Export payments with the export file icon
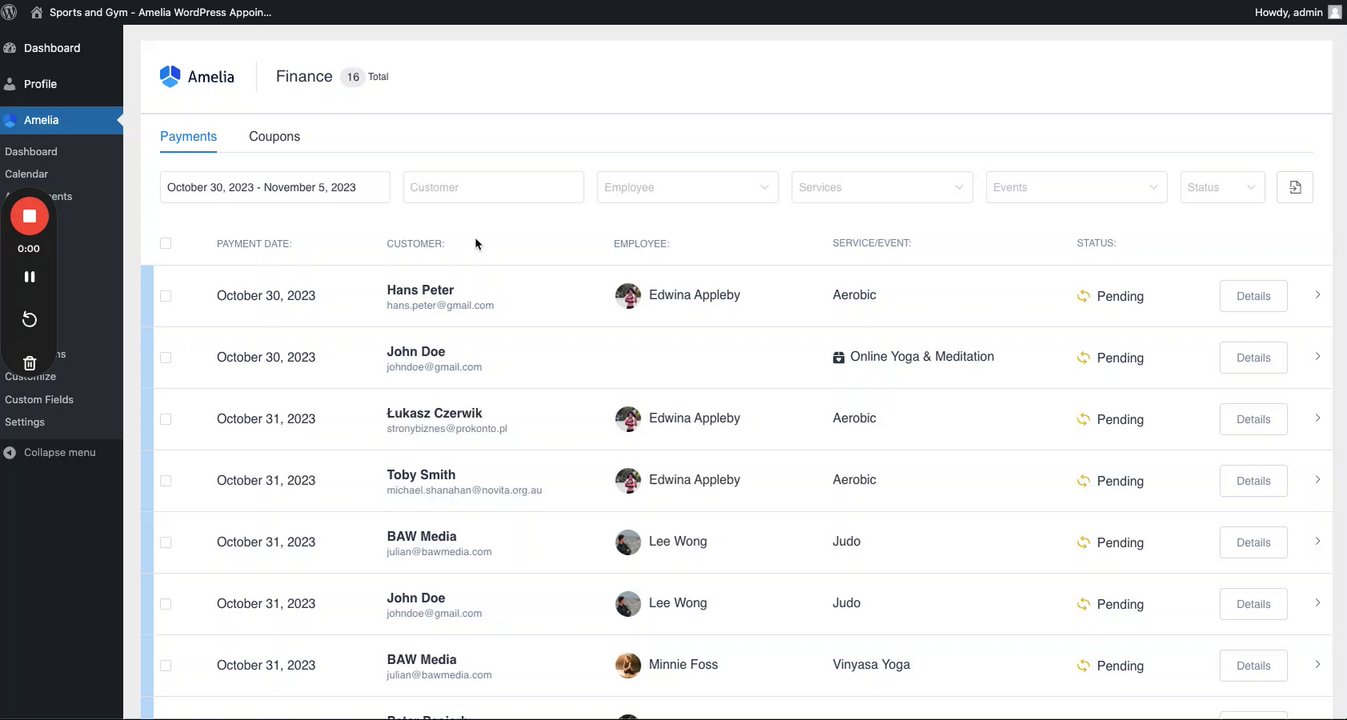 coord(1295,187)
